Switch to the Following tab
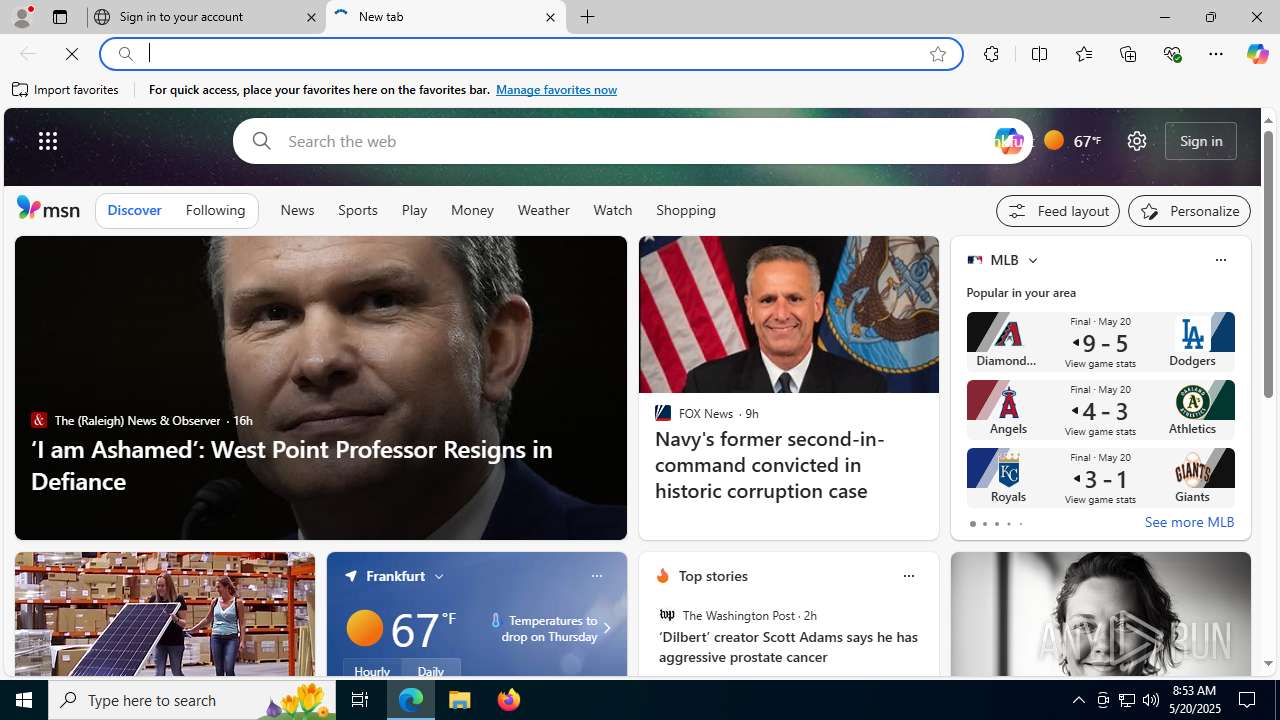 click(x=215, y=210)
